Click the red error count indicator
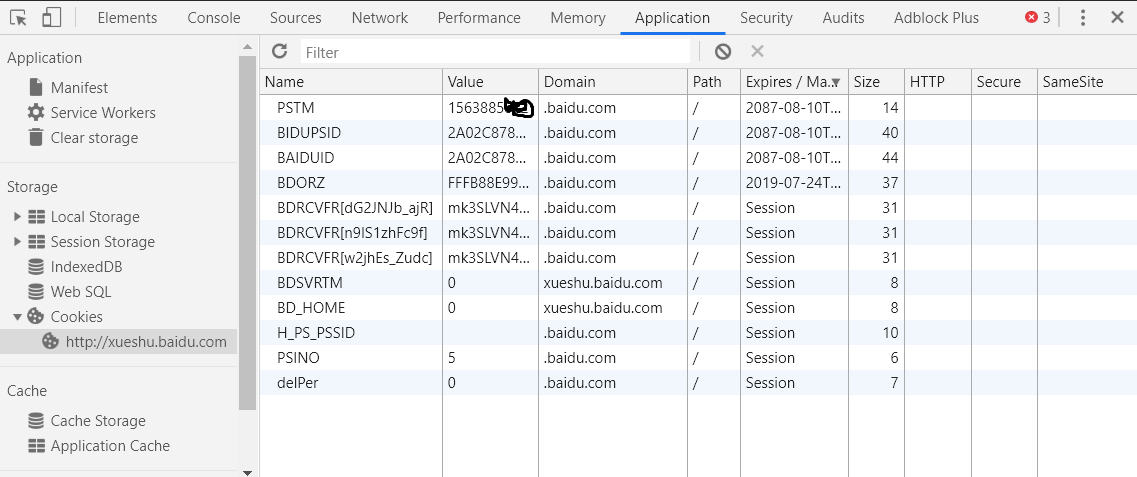 point(1038,18)
